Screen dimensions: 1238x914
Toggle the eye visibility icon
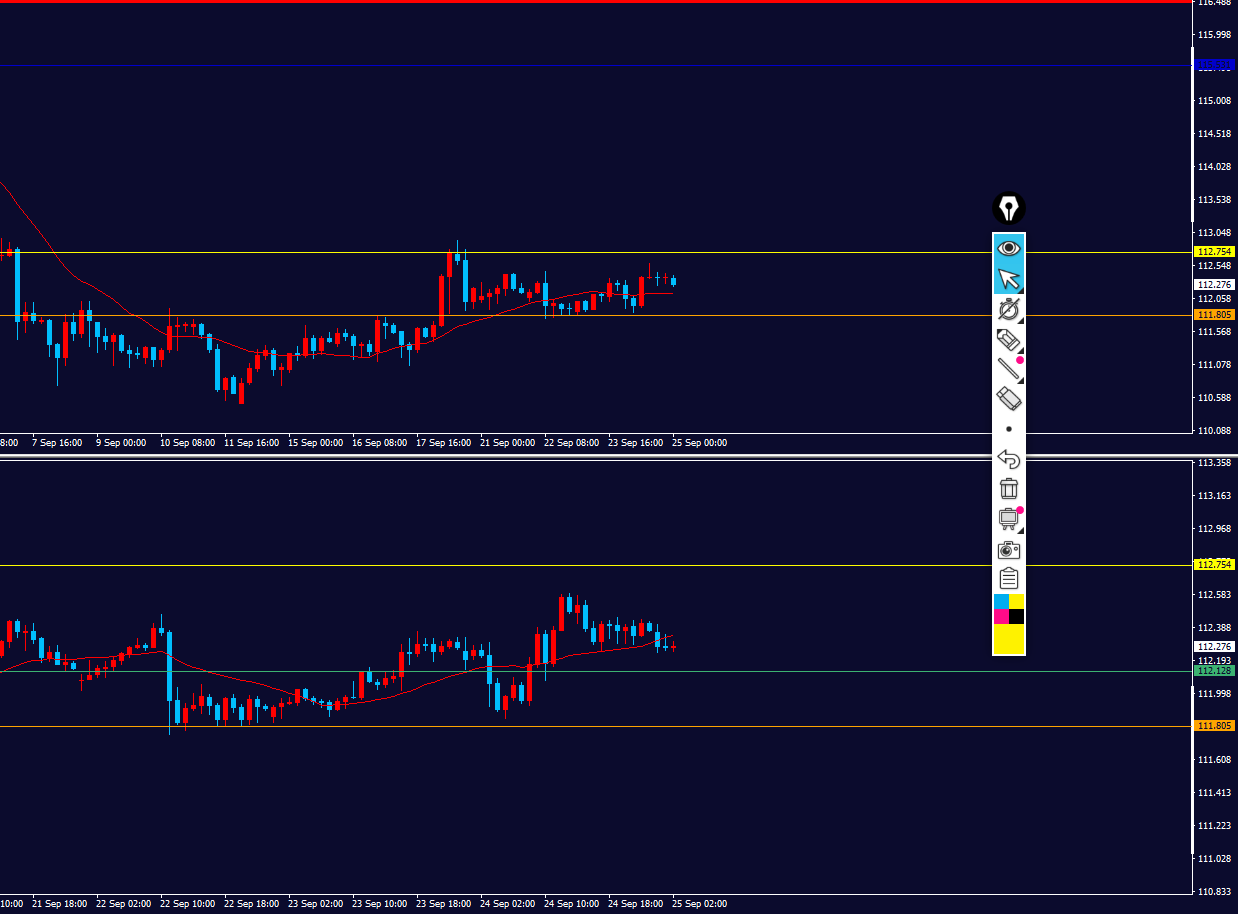[1009, 248]
